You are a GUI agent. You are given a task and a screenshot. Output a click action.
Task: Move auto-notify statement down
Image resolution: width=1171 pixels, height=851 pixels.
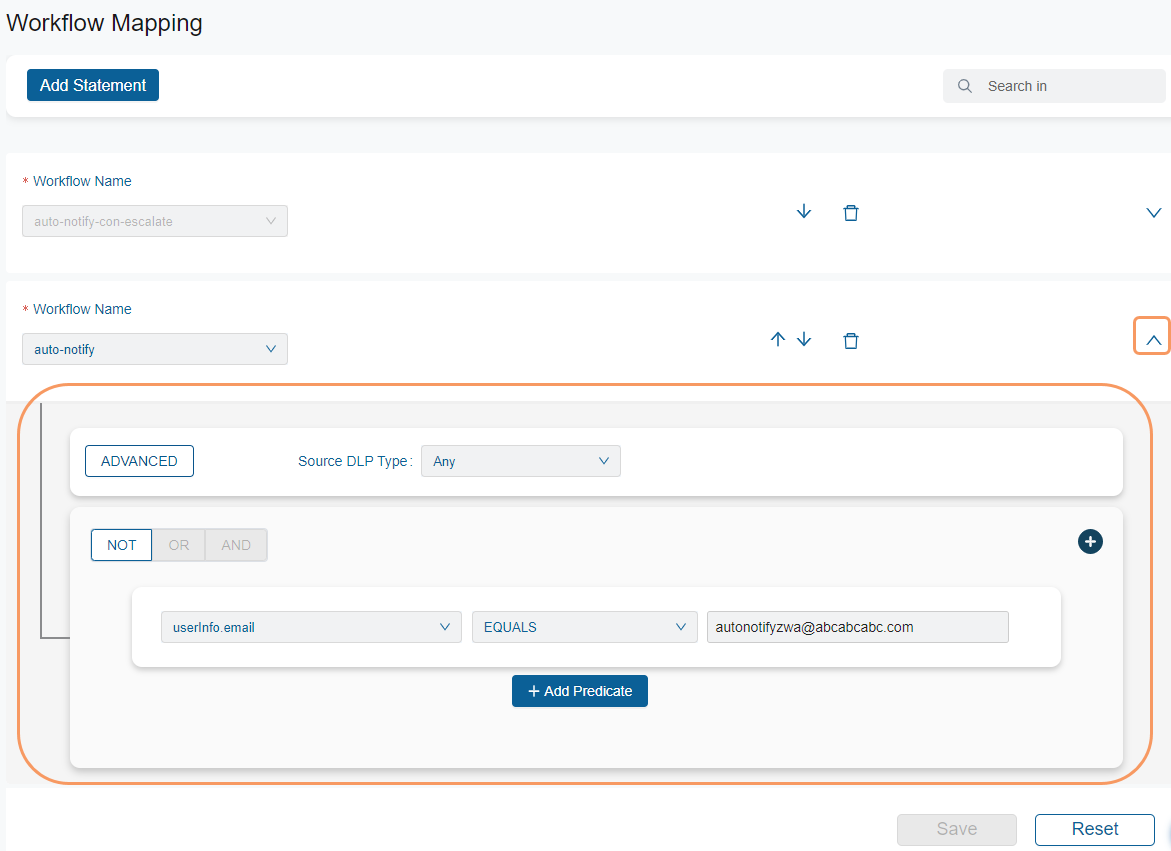coord(804,340)
